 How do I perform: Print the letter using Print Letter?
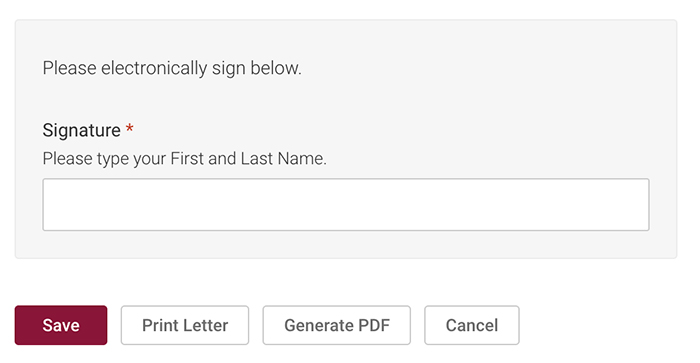click(185, 325)
